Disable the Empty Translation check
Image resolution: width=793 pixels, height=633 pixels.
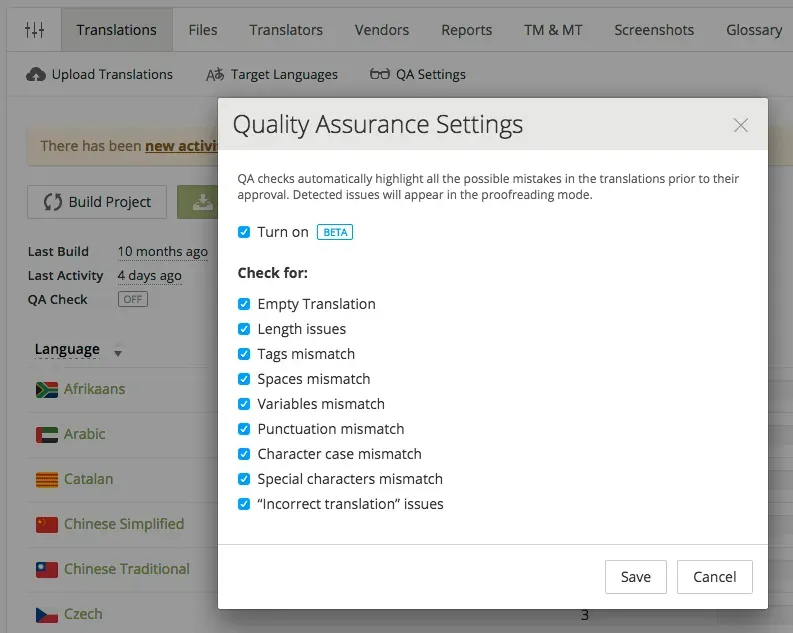244,304
